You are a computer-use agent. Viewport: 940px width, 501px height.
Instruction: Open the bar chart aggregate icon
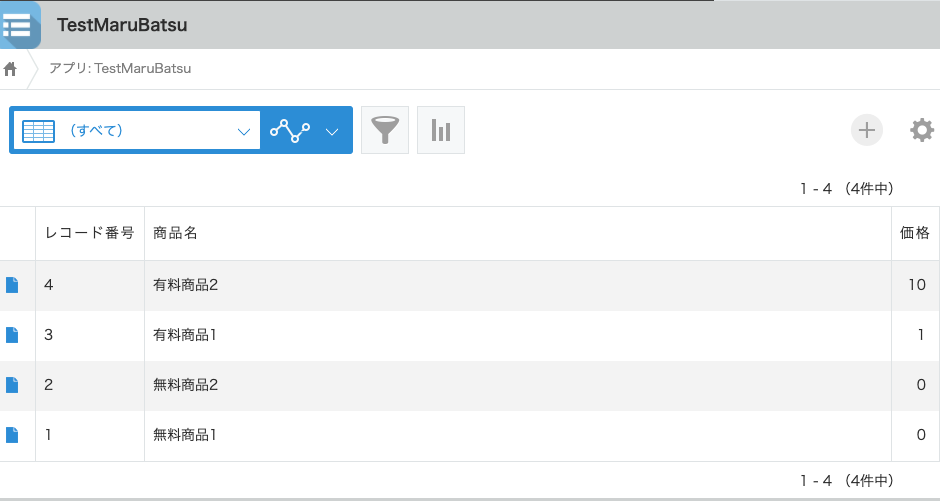pyautogui.click(x=441, y=130)
